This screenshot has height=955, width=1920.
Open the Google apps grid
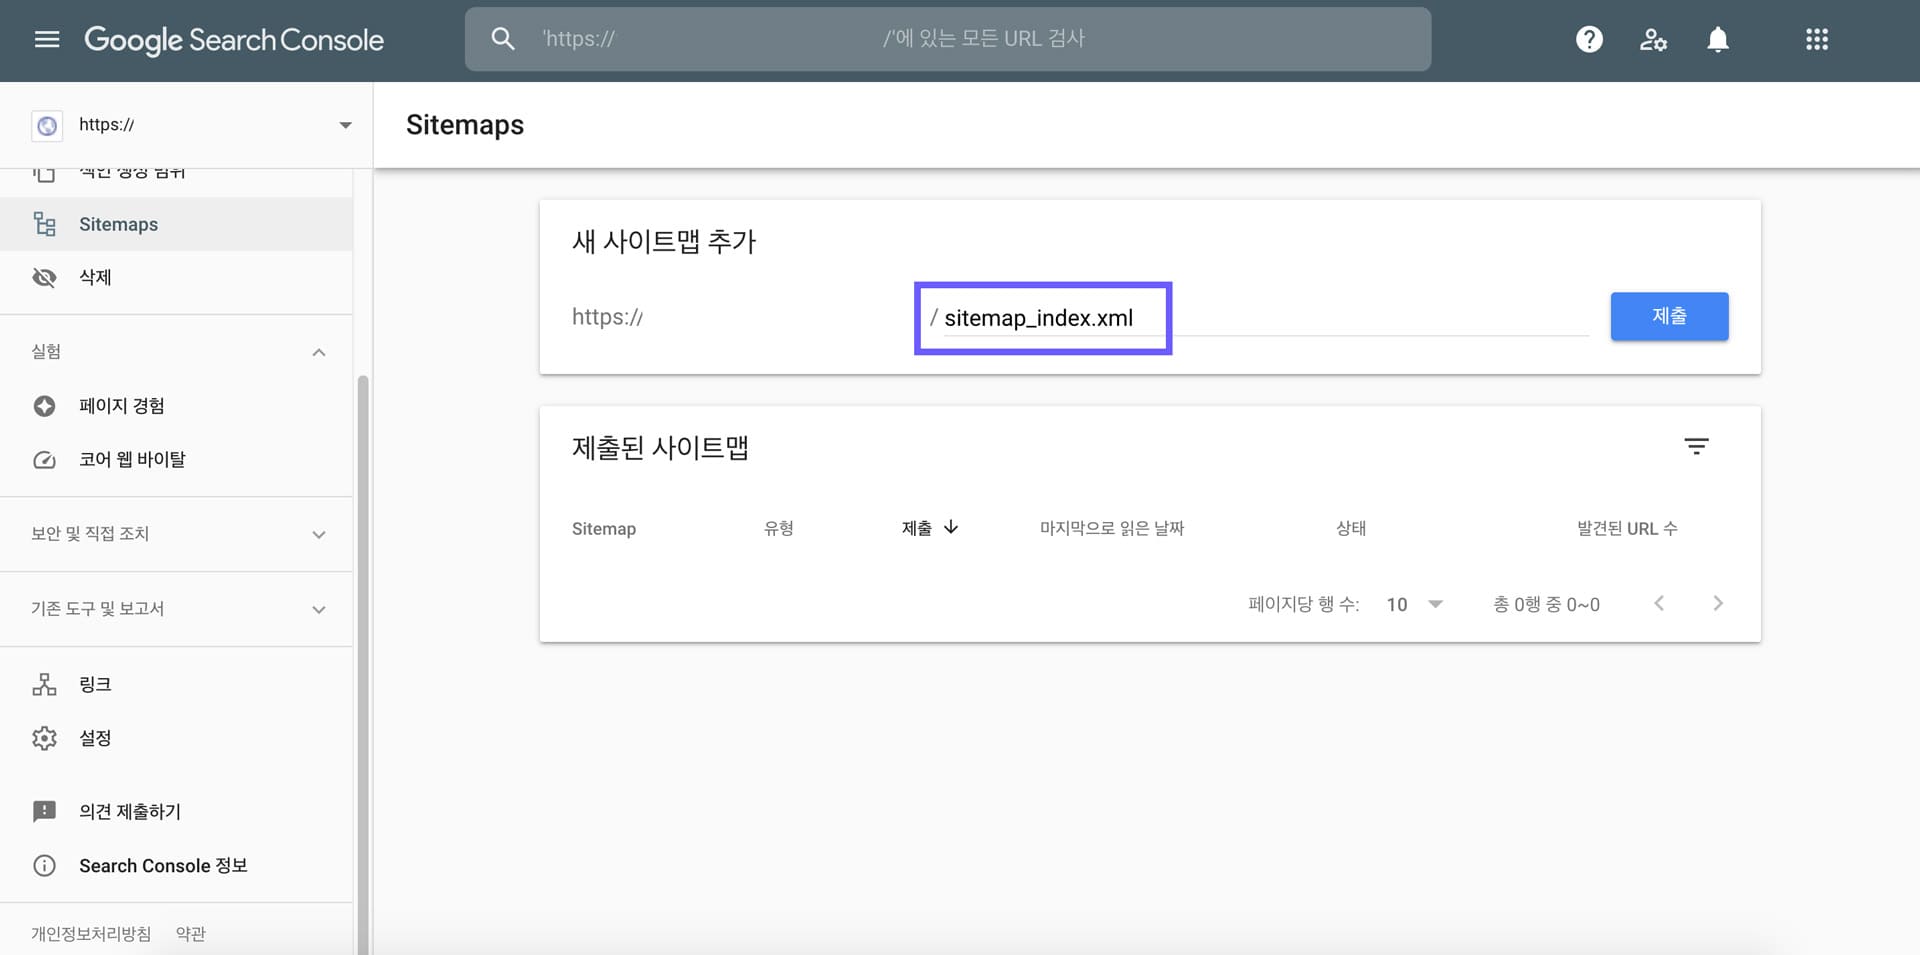click(1816, 39)
